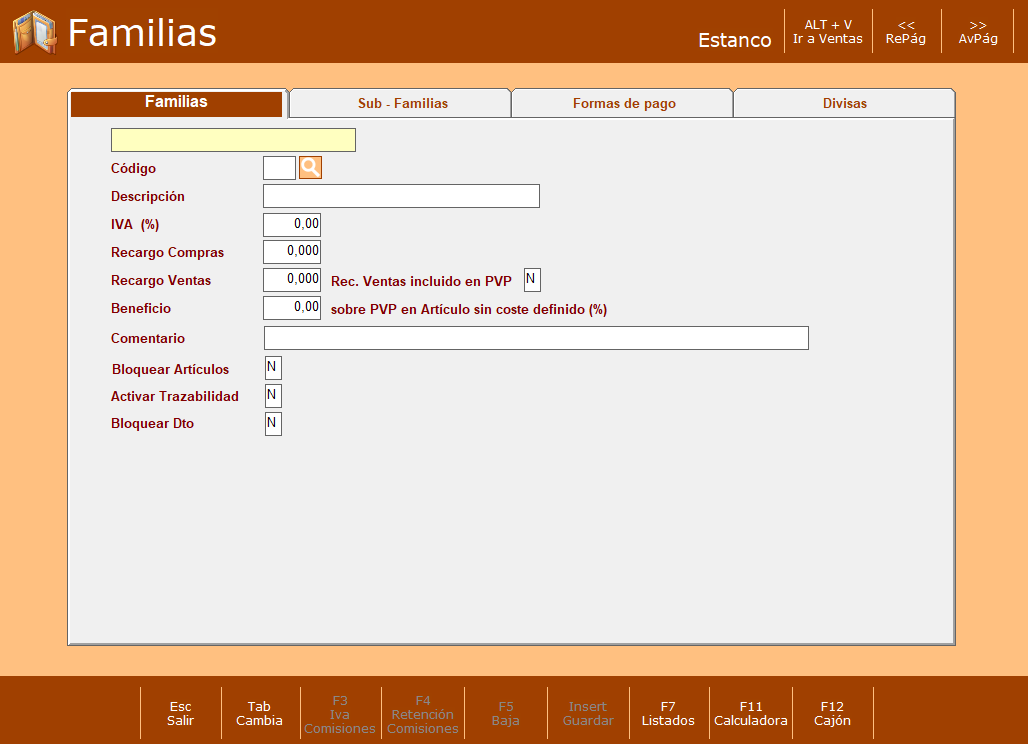Click ALT + V Ir a Ventas button
Image resolution: width=1028 pixels, height=744 pixels.
coord(827,32)
